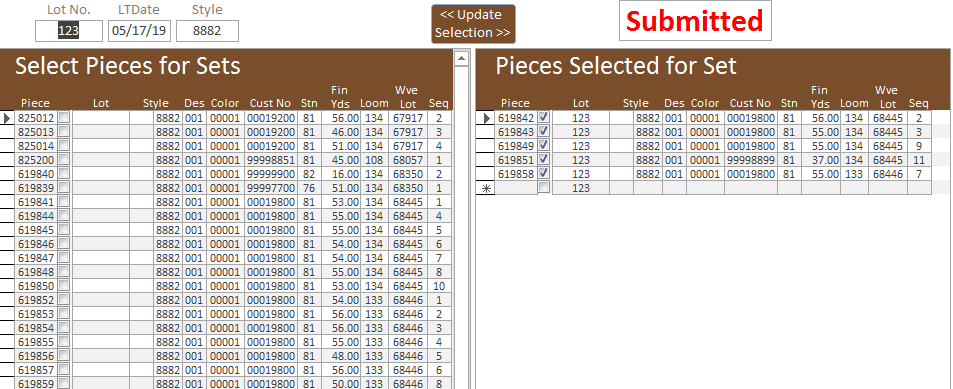The height and width of the screenshot is (389, 953).
Task: Click the Update Selection button
Action: click(473, 24)
